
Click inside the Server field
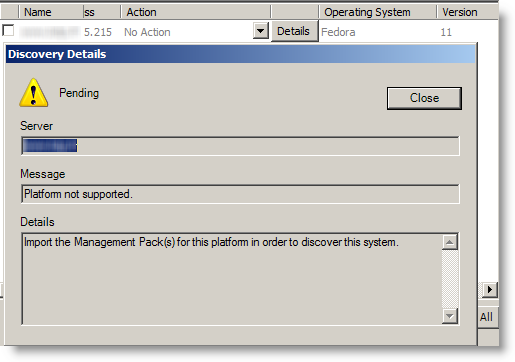[240, 146]
